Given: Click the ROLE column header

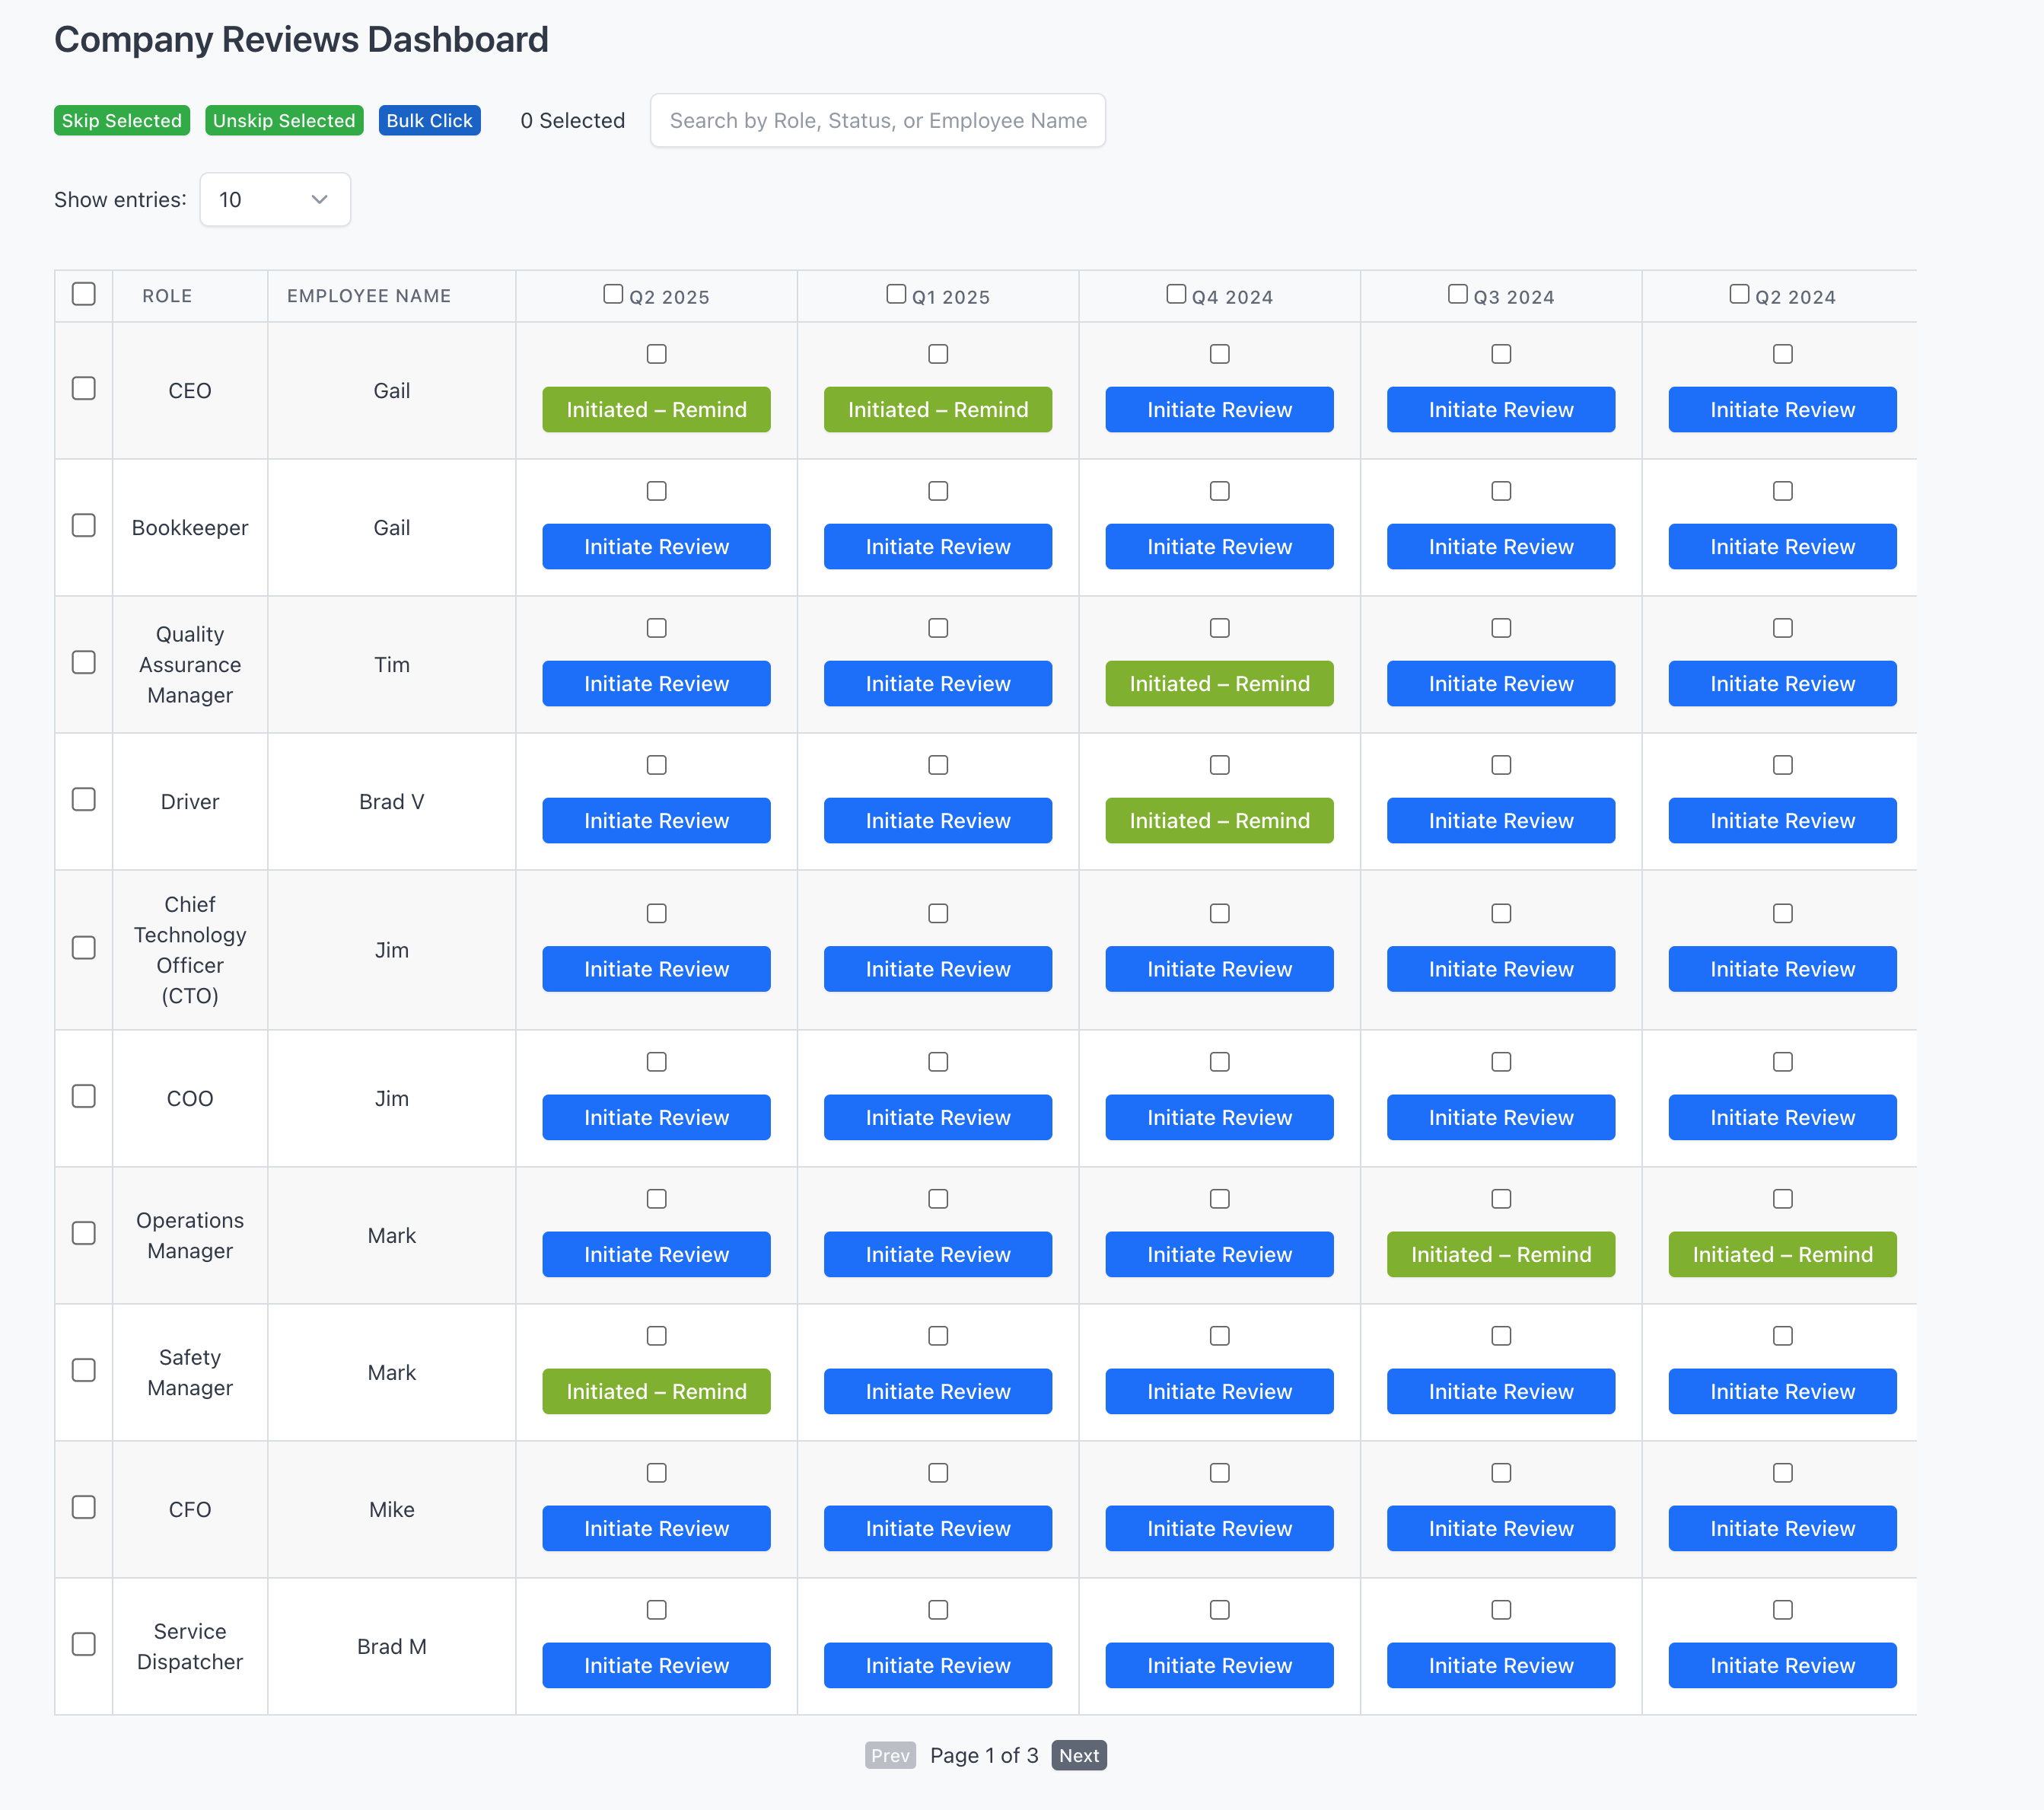Looking at the screenshot, I should point(167,296).
